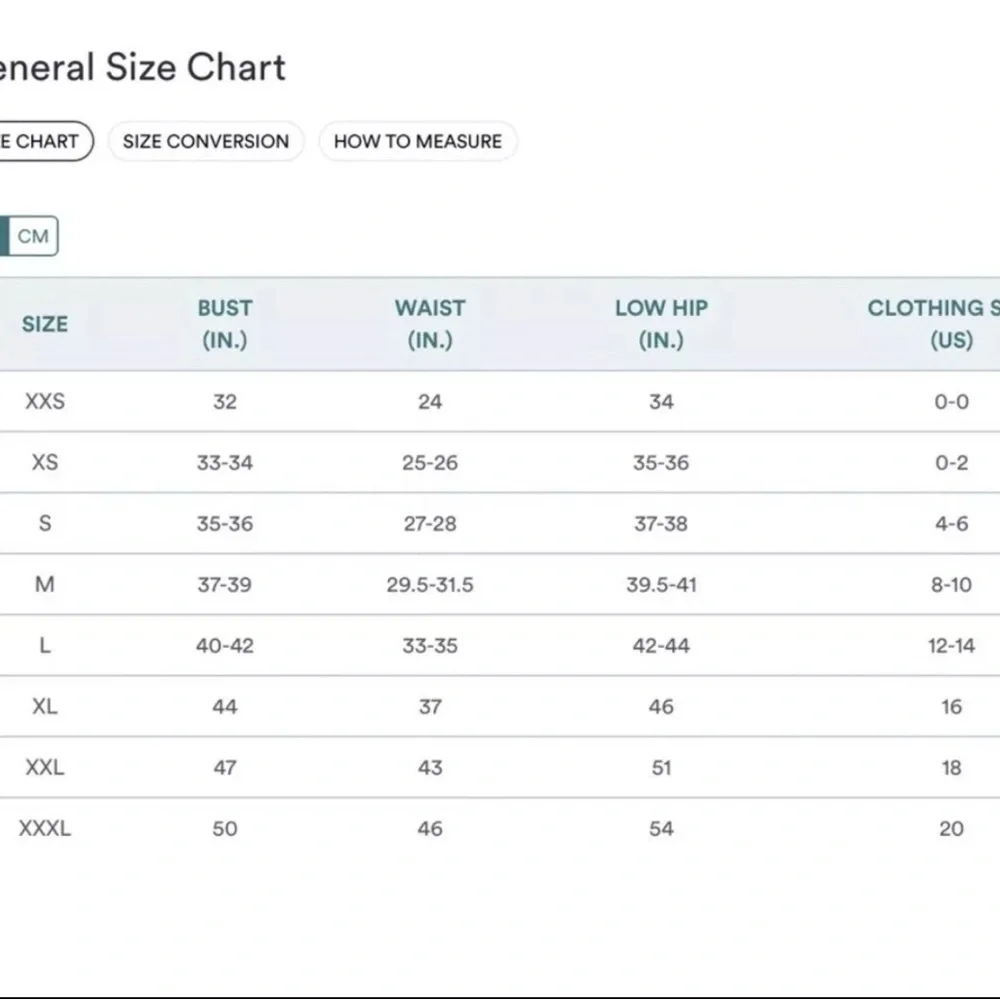Click low hip value 35-36 in XS row
This screenshot has width=1000, height=1000.
[x=661, y=462]
